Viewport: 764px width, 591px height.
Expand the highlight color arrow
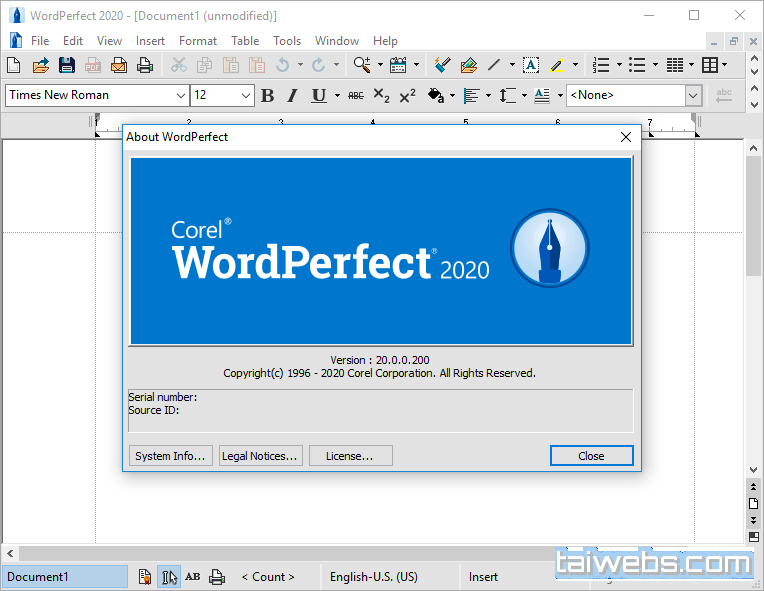point(575,64)
